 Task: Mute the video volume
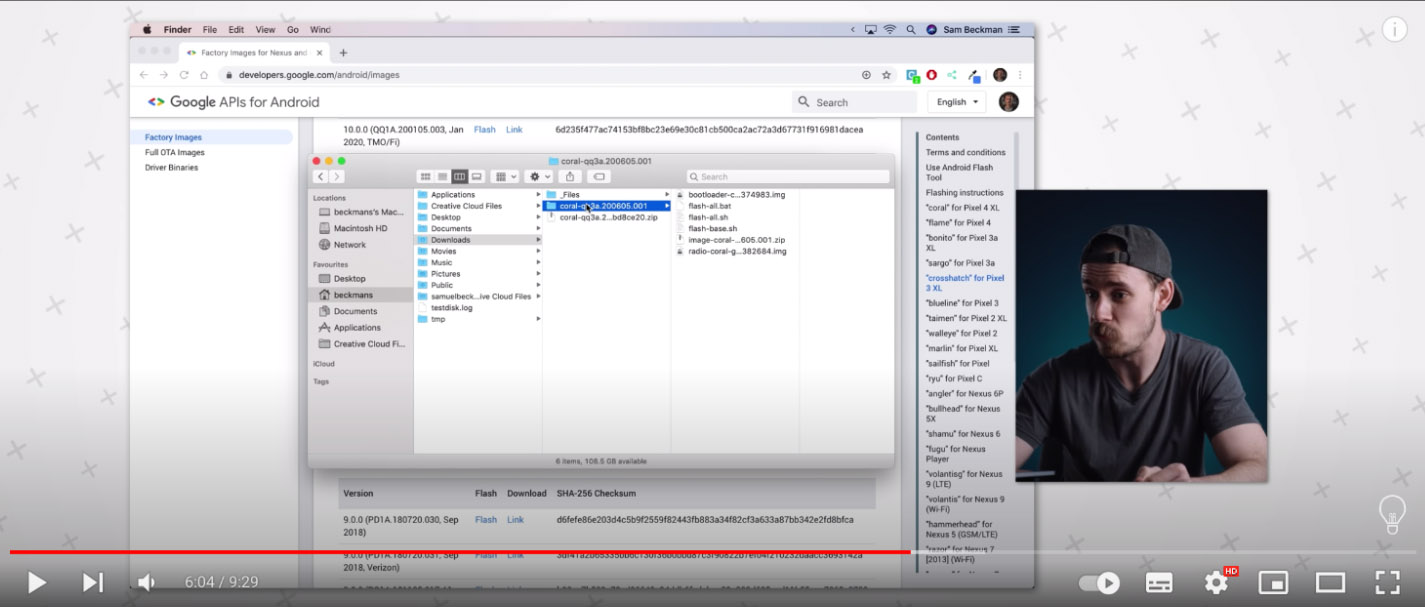click(147, 582)
